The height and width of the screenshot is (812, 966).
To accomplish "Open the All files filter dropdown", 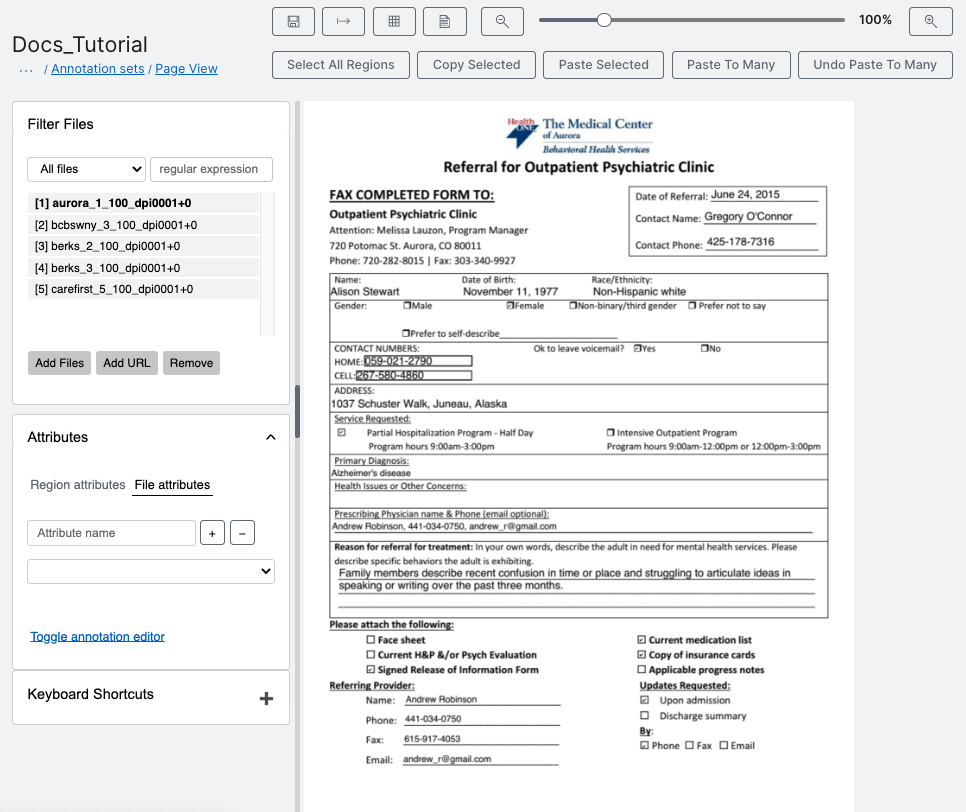I will pos(86,169).
